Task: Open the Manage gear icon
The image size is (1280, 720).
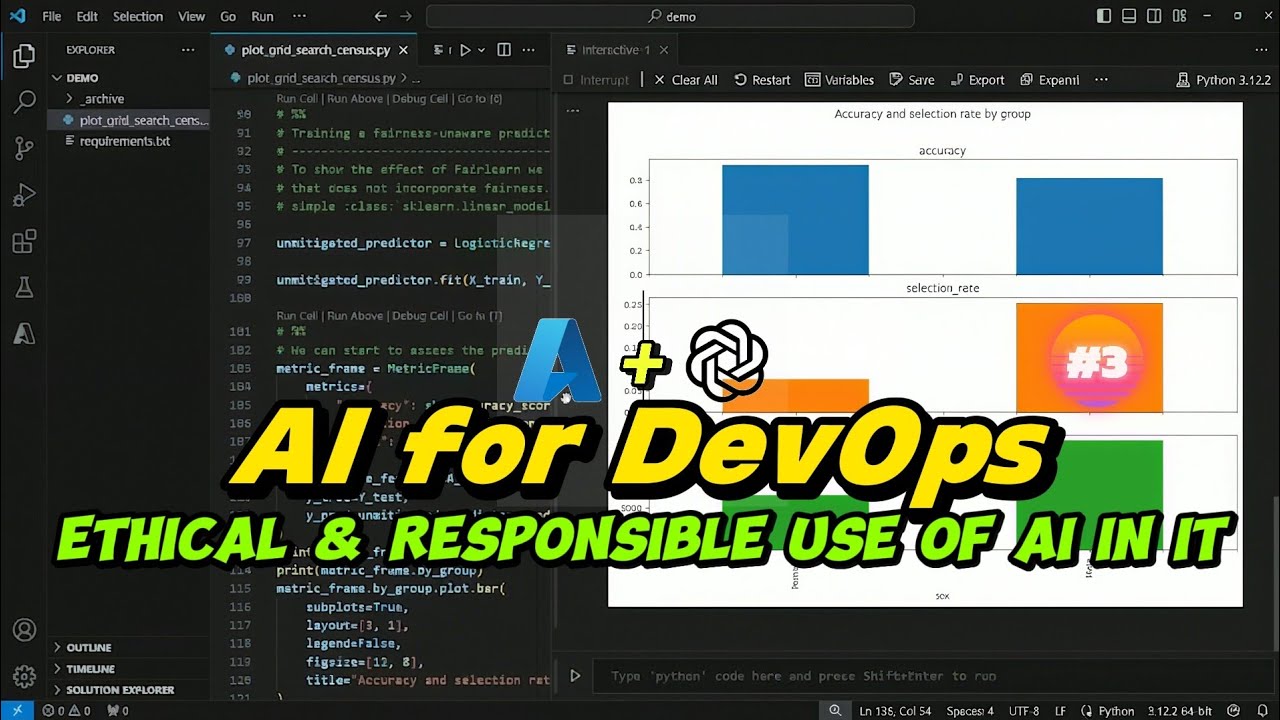Action: tap(24, 677)
